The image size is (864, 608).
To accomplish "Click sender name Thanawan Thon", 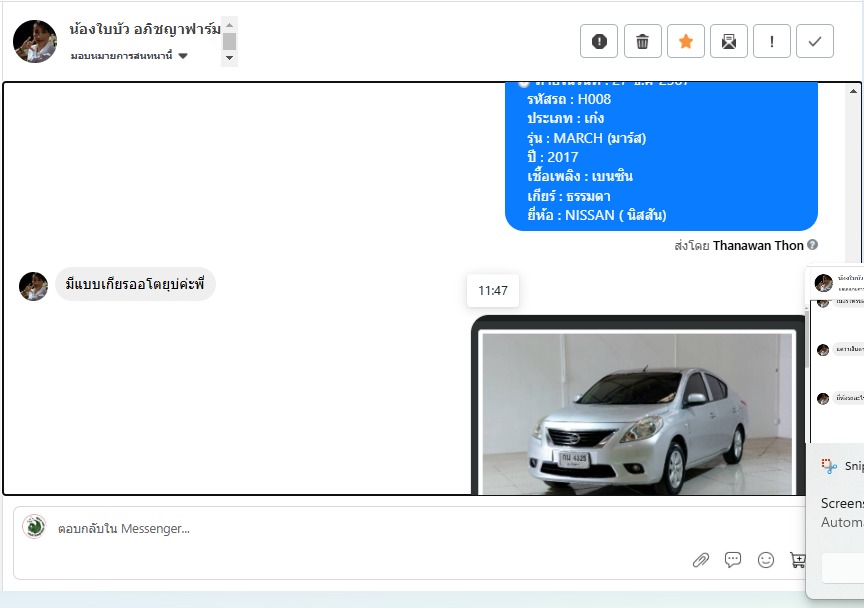I will coord(758,245).
